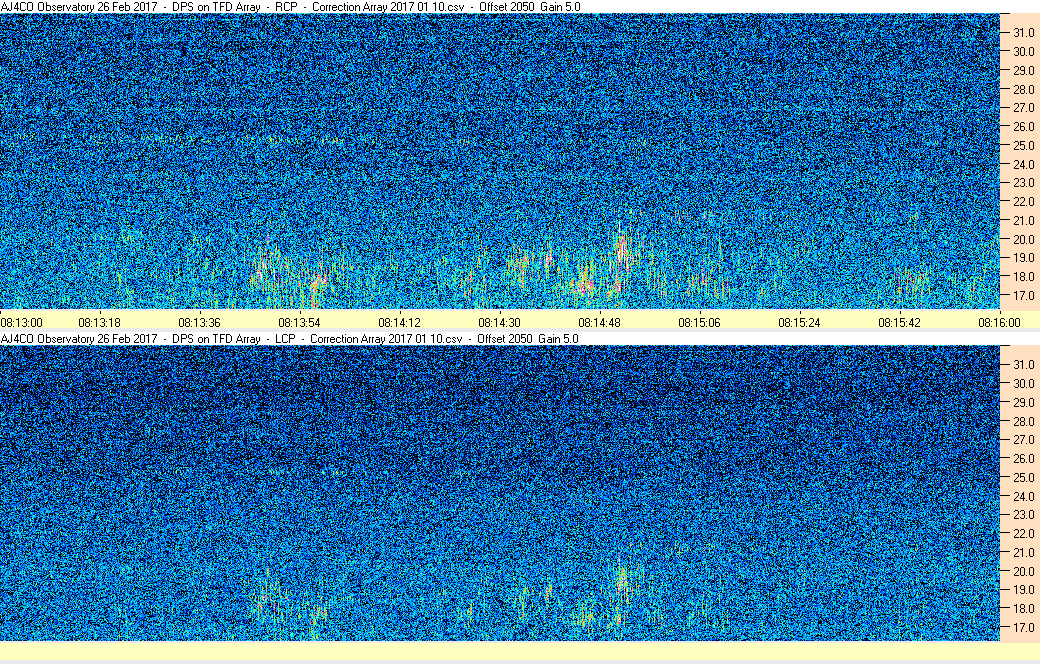Click 18.0 on the LCP frequency axis

click(x=1023, y=608)
